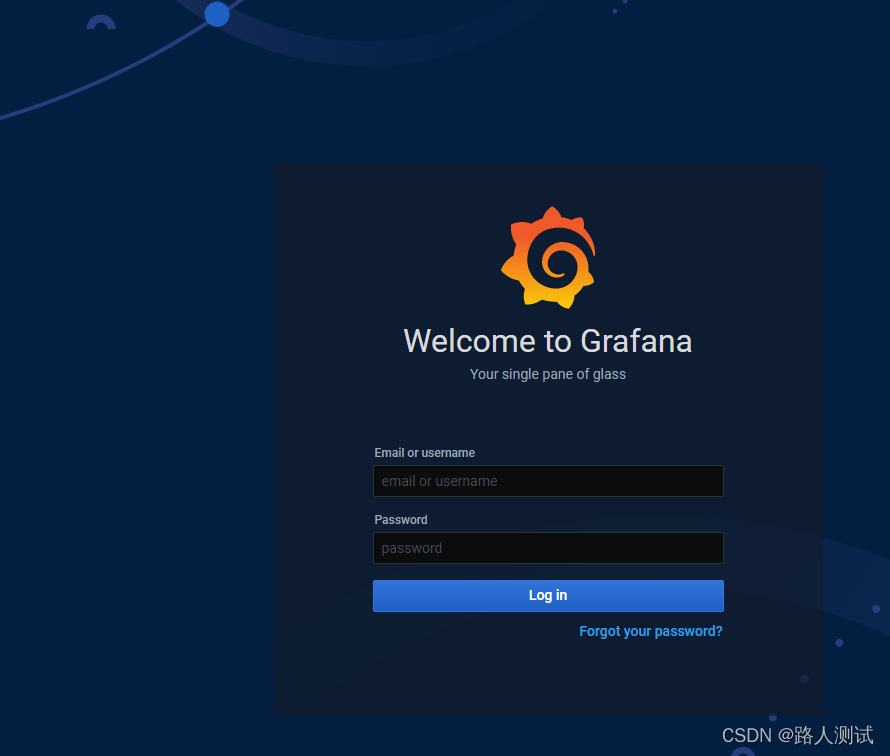
Task: Focus the Email or username input field
Action: pos(548,481)
